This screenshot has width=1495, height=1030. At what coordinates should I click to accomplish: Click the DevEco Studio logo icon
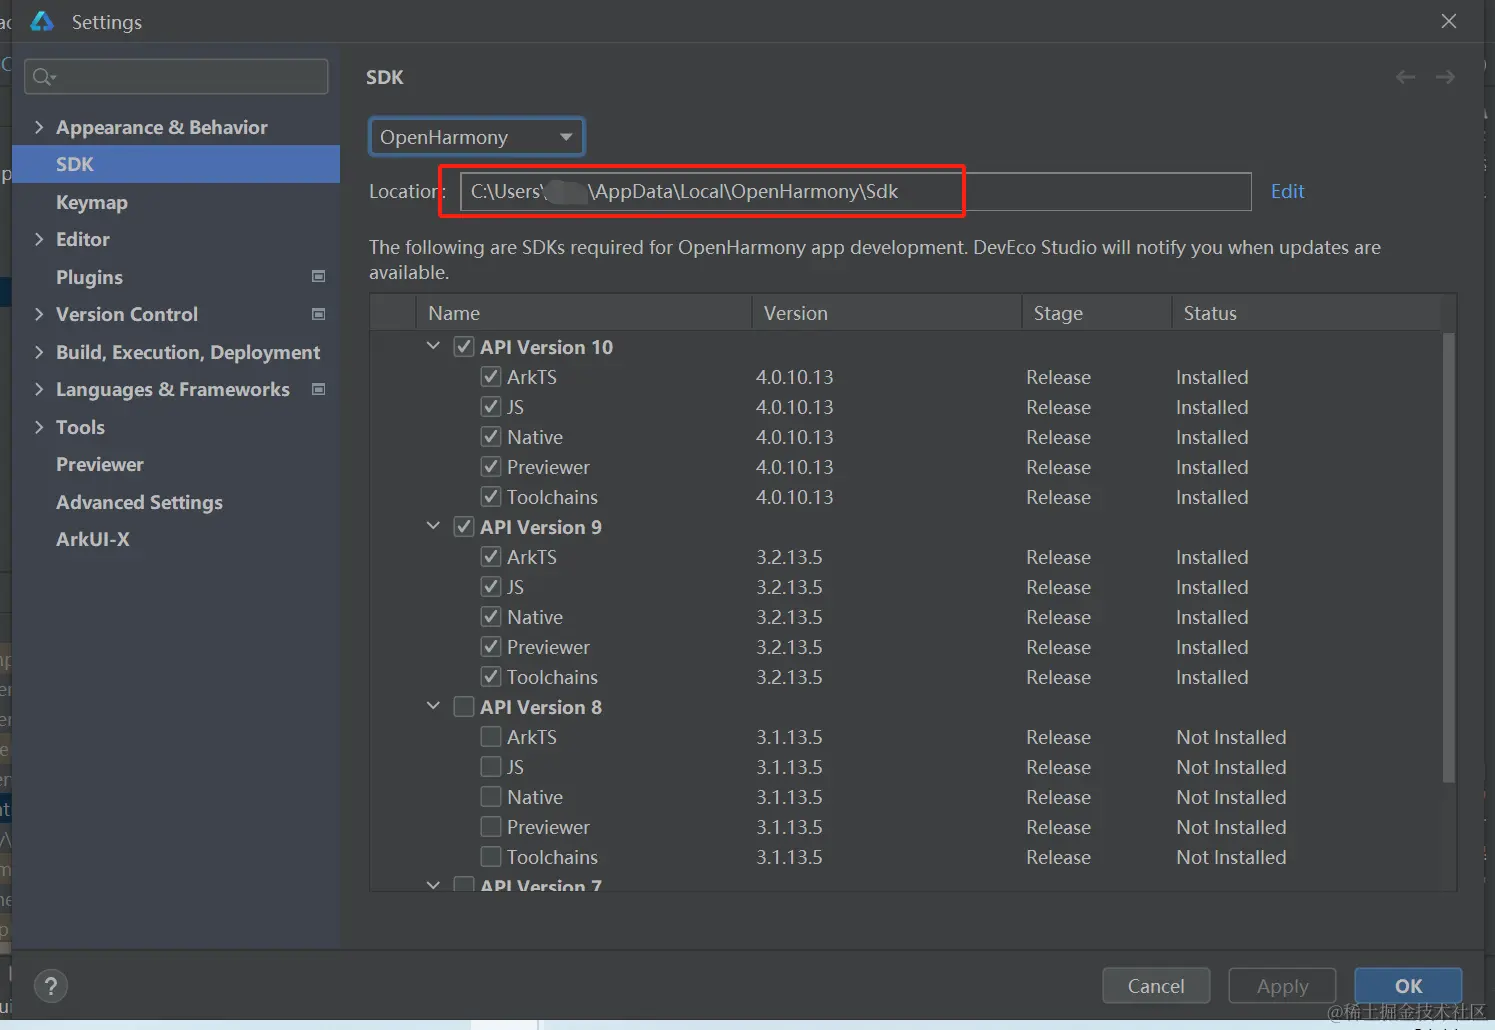pos(42,21)
